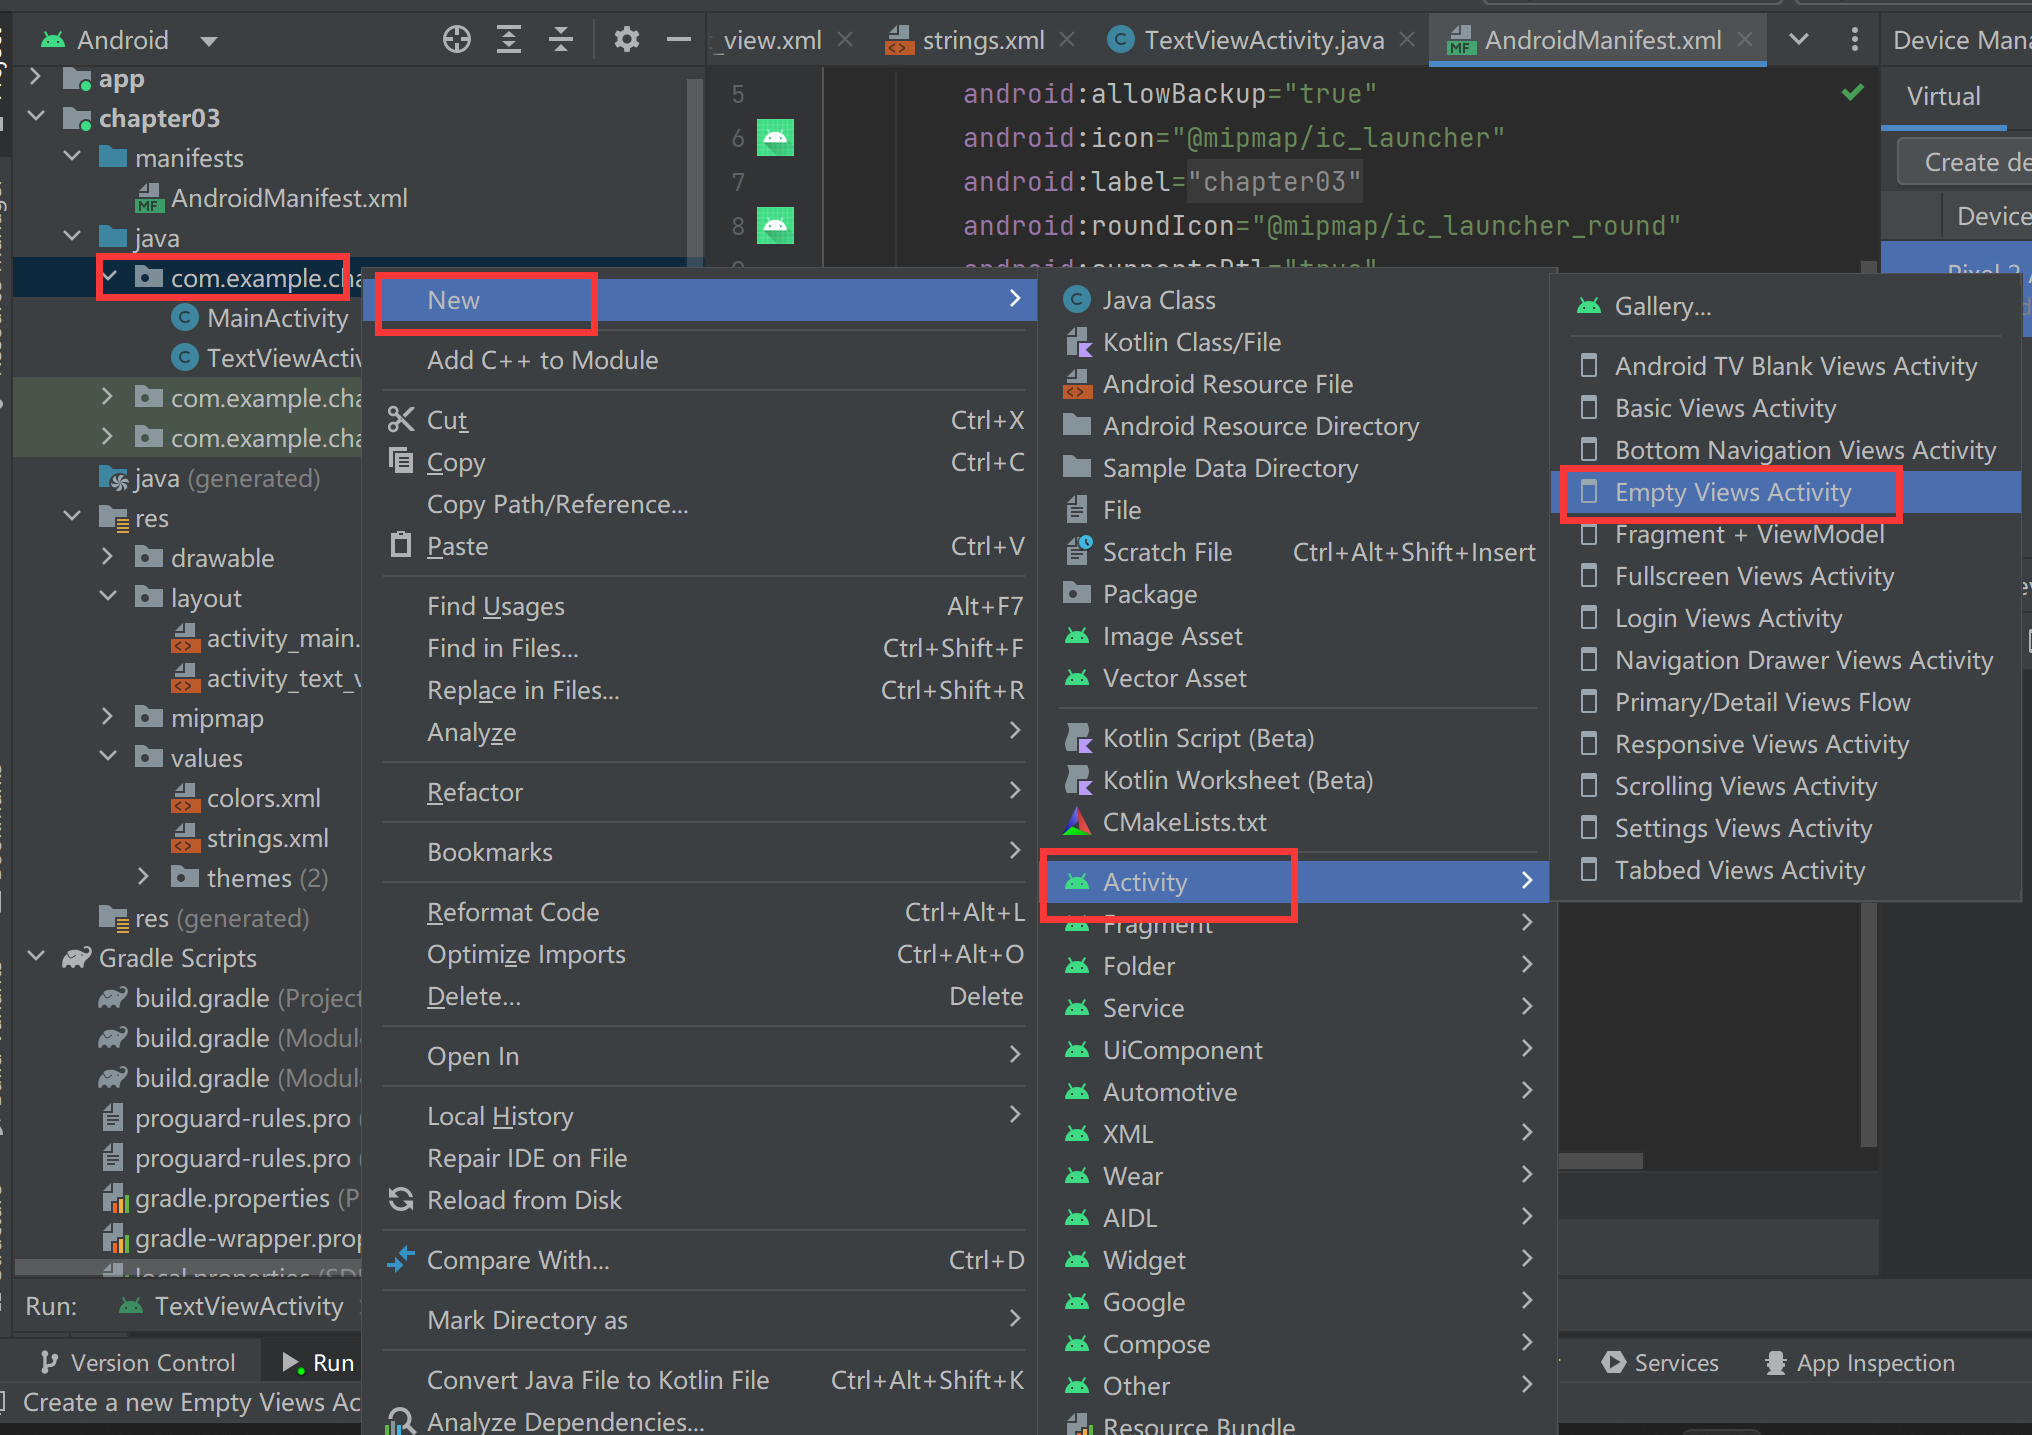Expand the app module node
Screen dimensions: 2032x1435
(x=36, y=77)
